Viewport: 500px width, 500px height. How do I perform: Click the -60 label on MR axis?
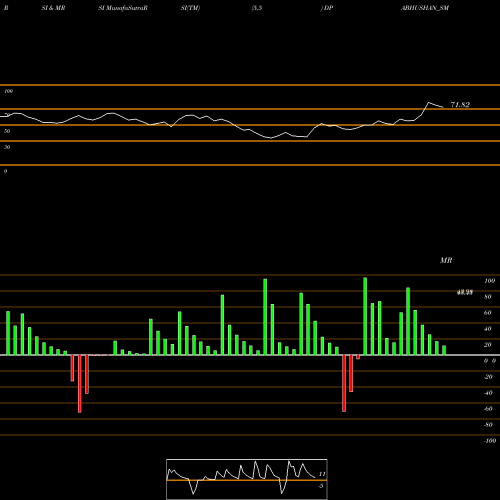(488, 409)
